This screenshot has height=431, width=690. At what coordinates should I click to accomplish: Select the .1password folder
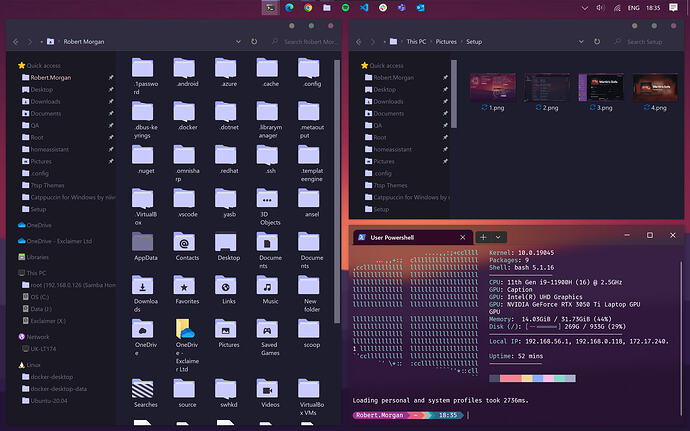pyautogui.click(x=143, y=76)
